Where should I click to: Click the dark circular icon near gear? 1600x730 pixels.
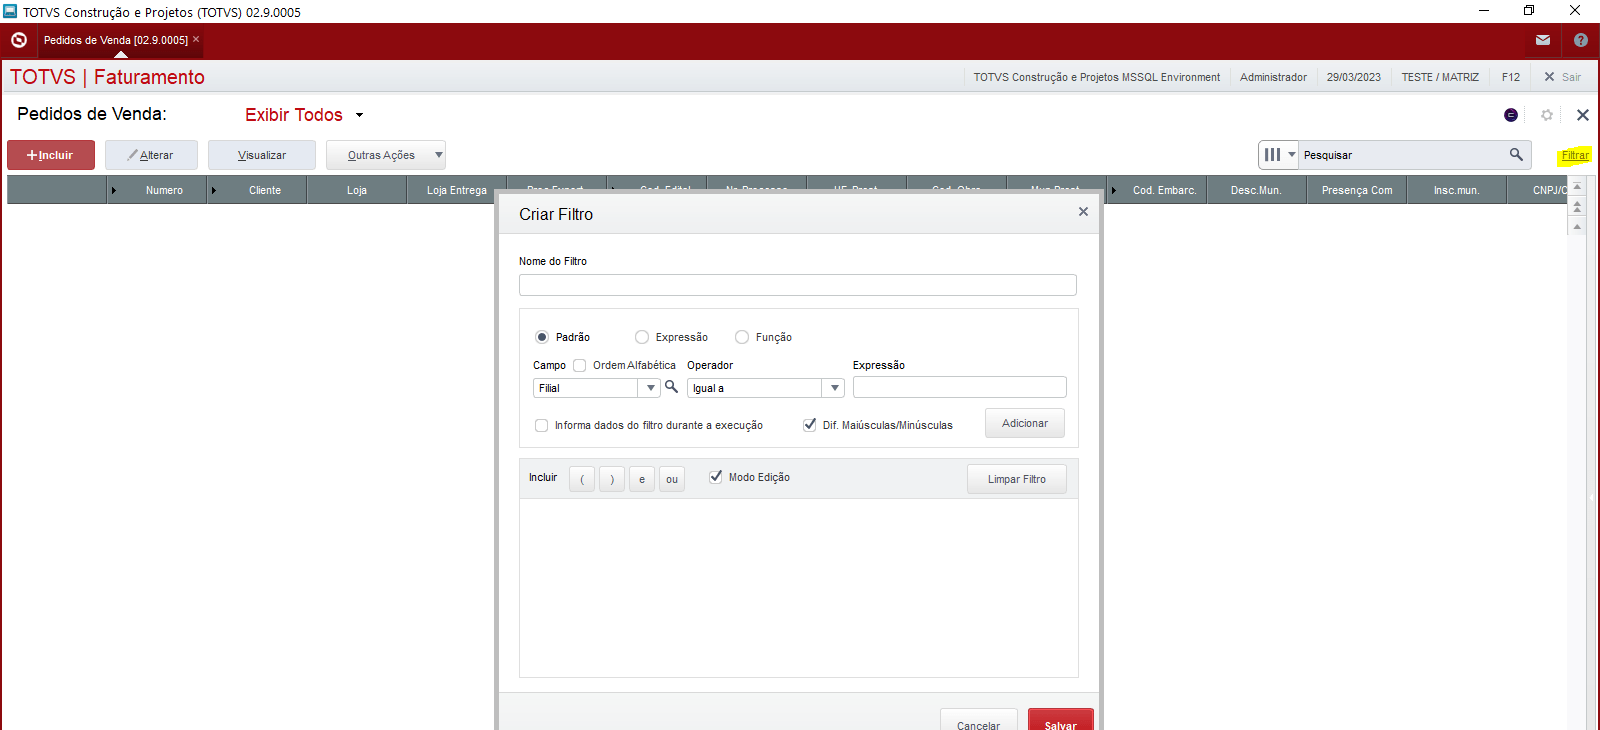1511,115
